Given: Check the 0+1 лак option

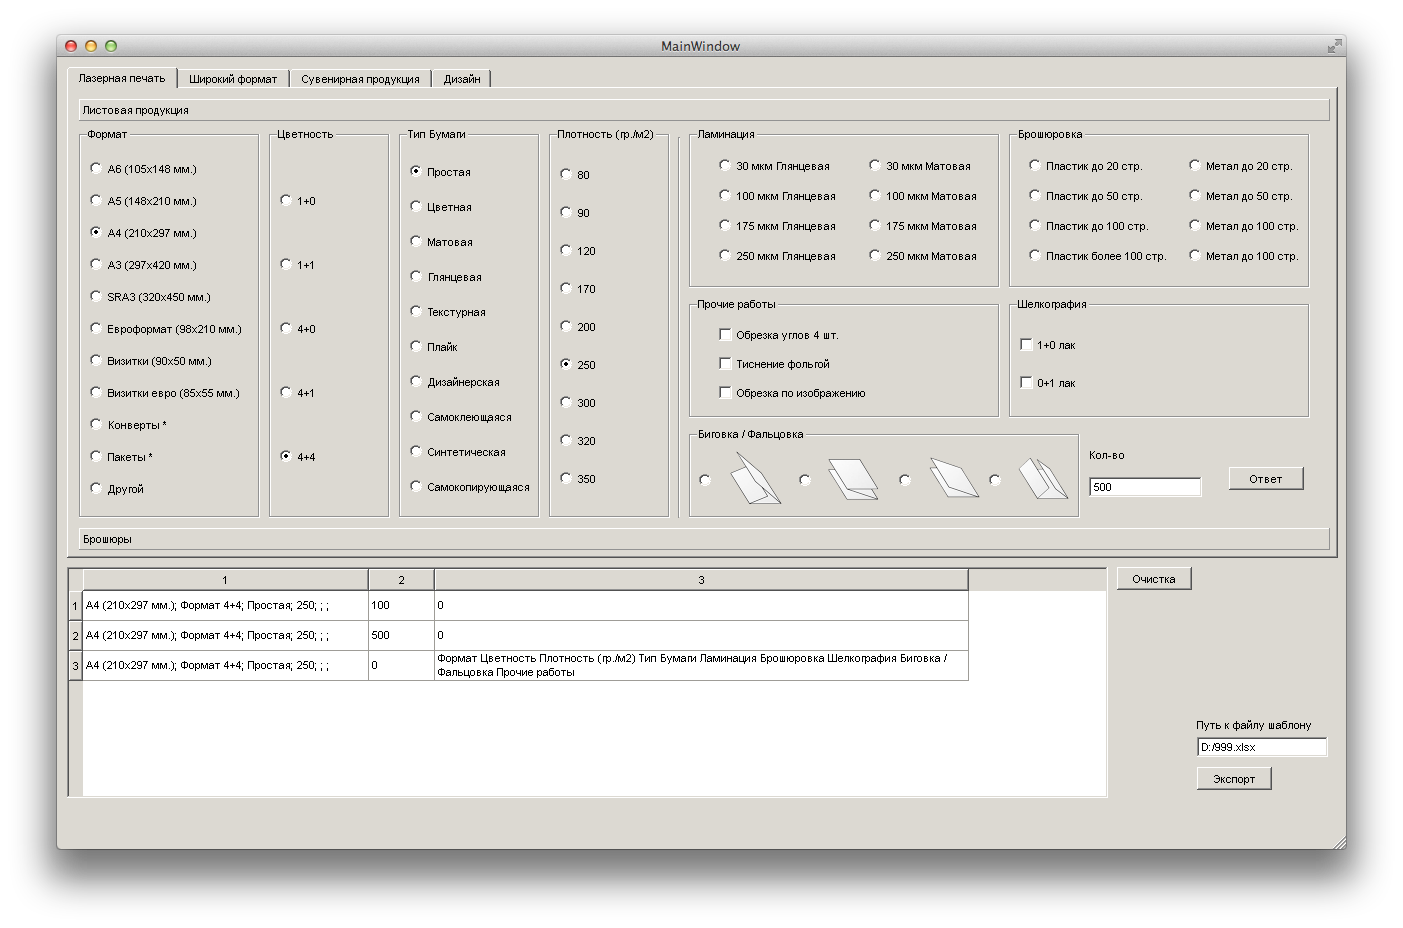Looking at the screenshot, I should (1048, 383).
